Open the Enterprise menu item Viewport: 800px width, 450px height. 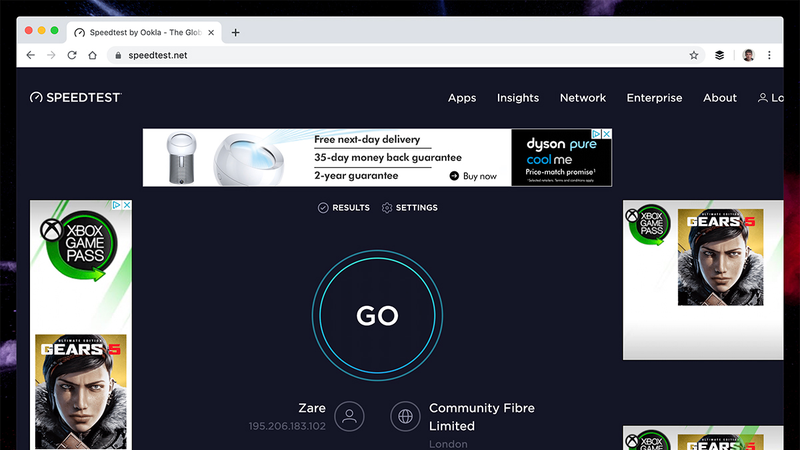click(654, 98)
